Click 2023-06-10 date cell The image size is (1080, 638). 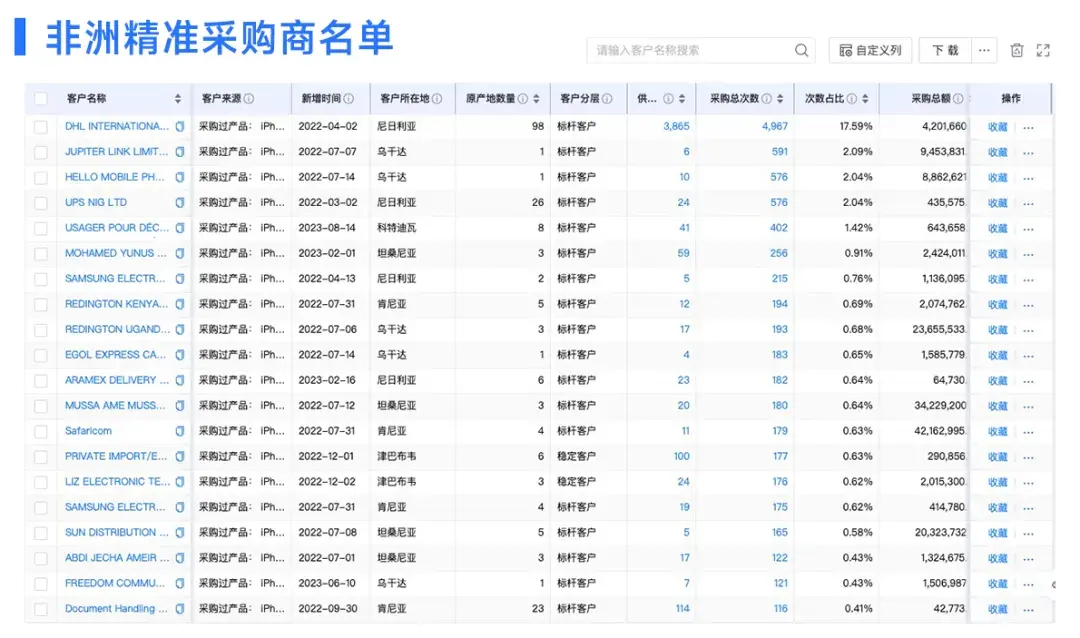327,583
